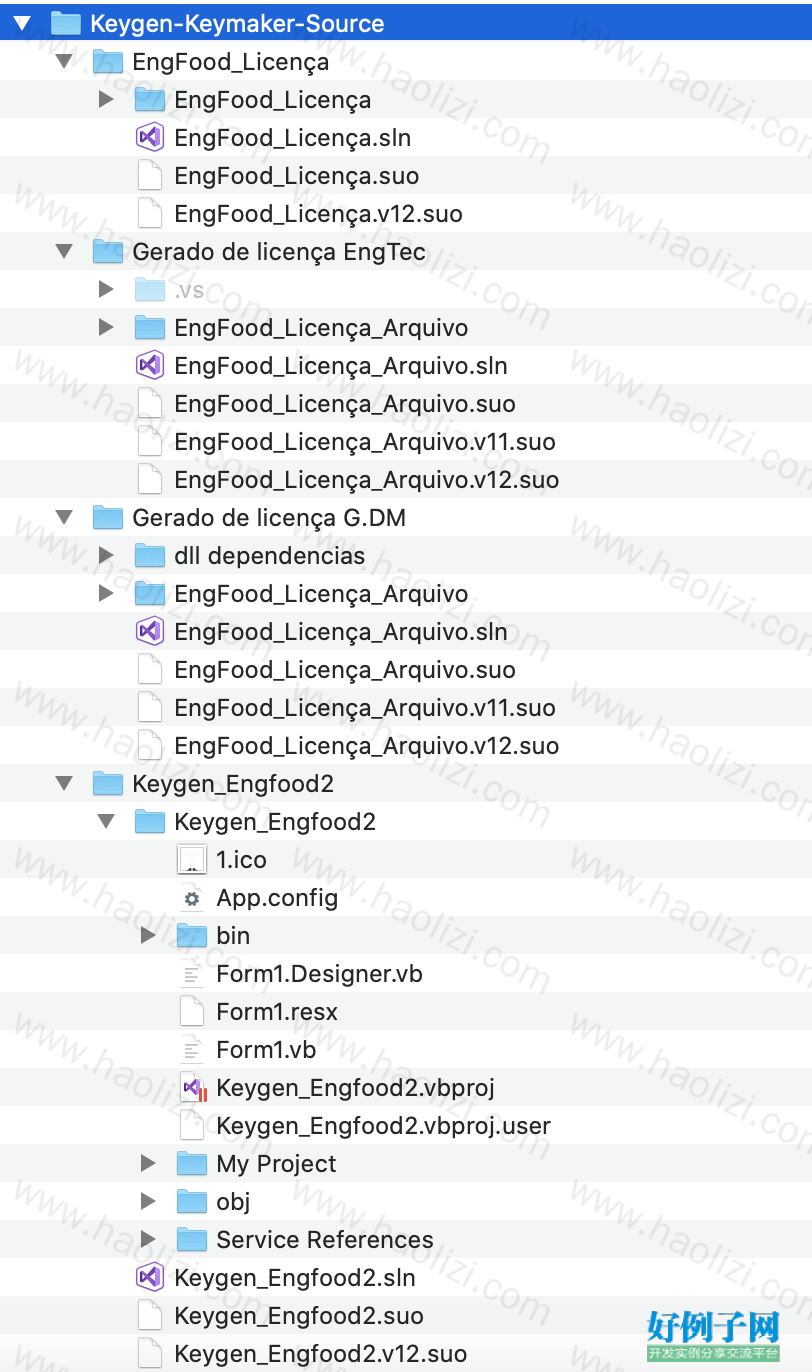This screenshot has width=812, height=1372.
Task: Collapse the Gerado de licença EngTec folder
Action: (65, 252)
